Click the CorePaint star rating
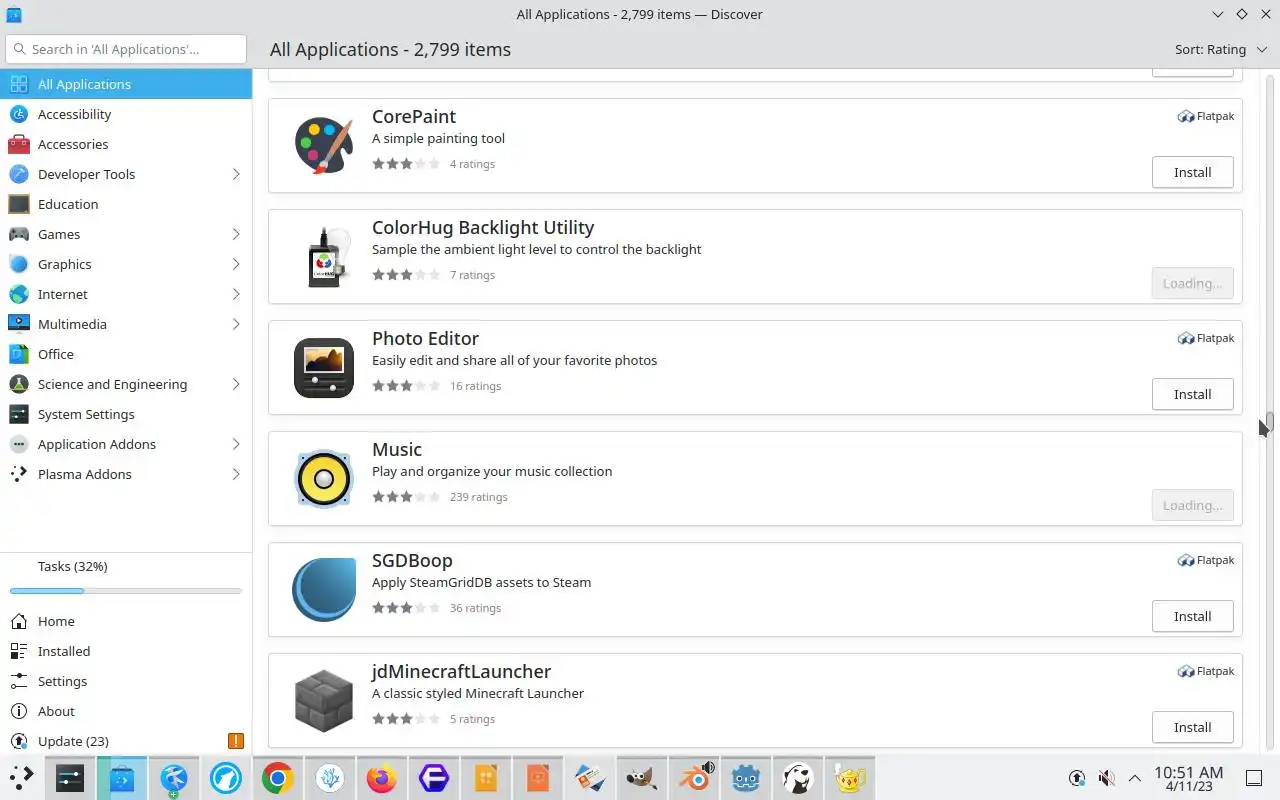The image size is (1280, 800). tap(406, 164)
